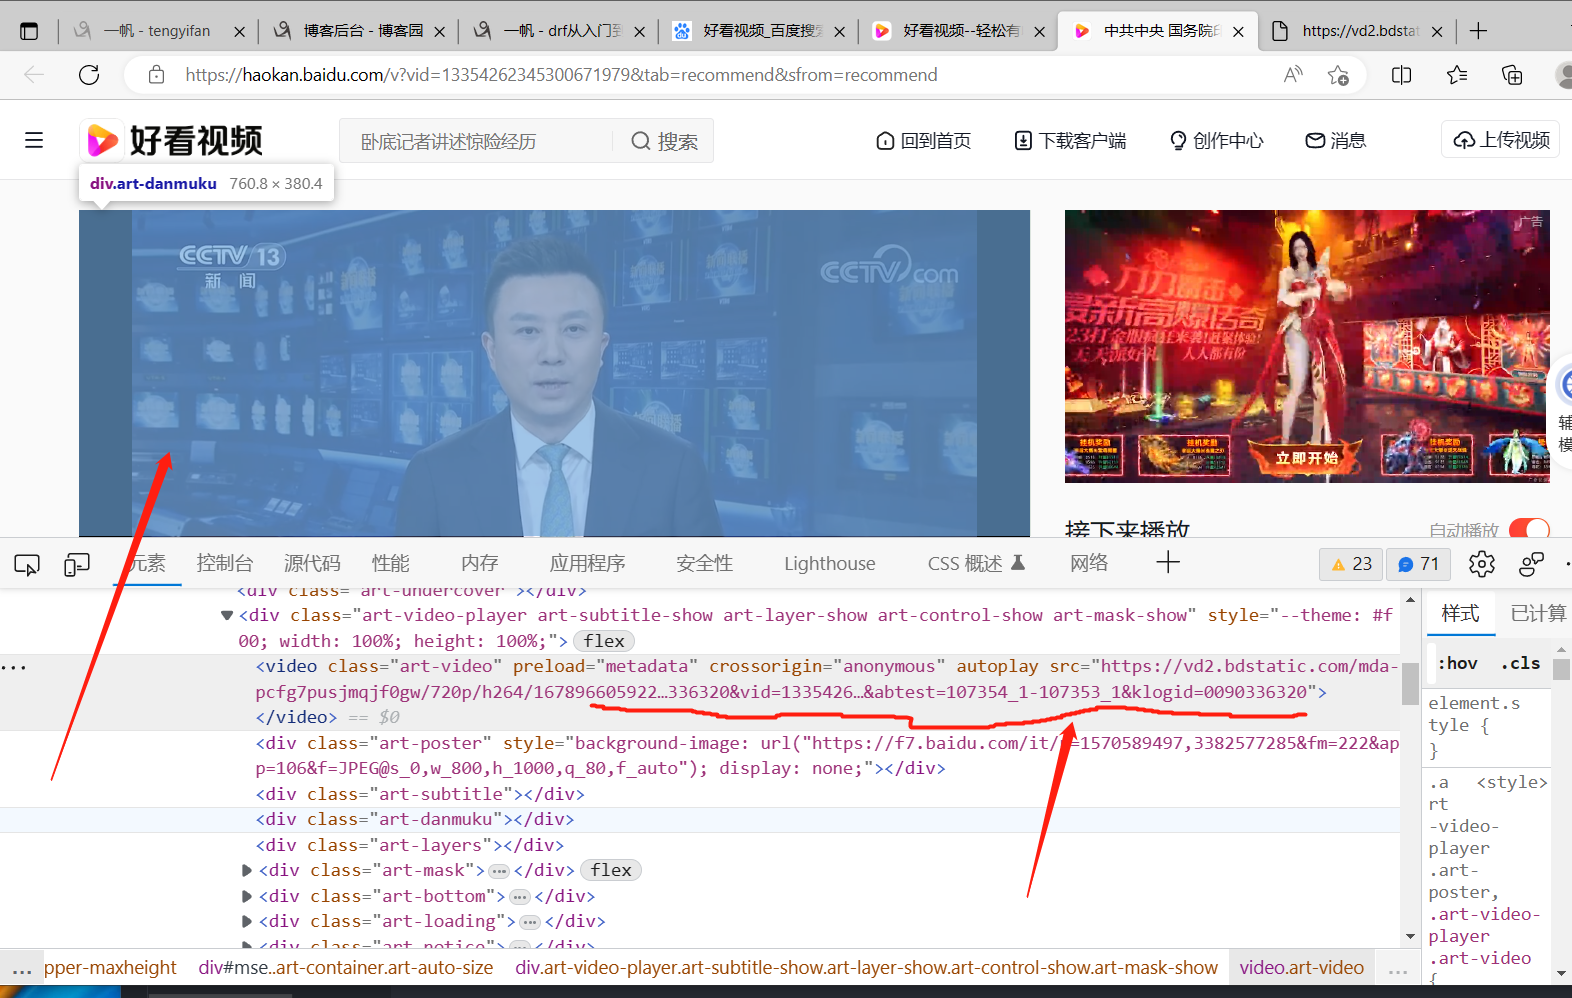The image size is (1572, 998).
Task: Click the browser address bar URL
Action: click(x=561, y=75)
